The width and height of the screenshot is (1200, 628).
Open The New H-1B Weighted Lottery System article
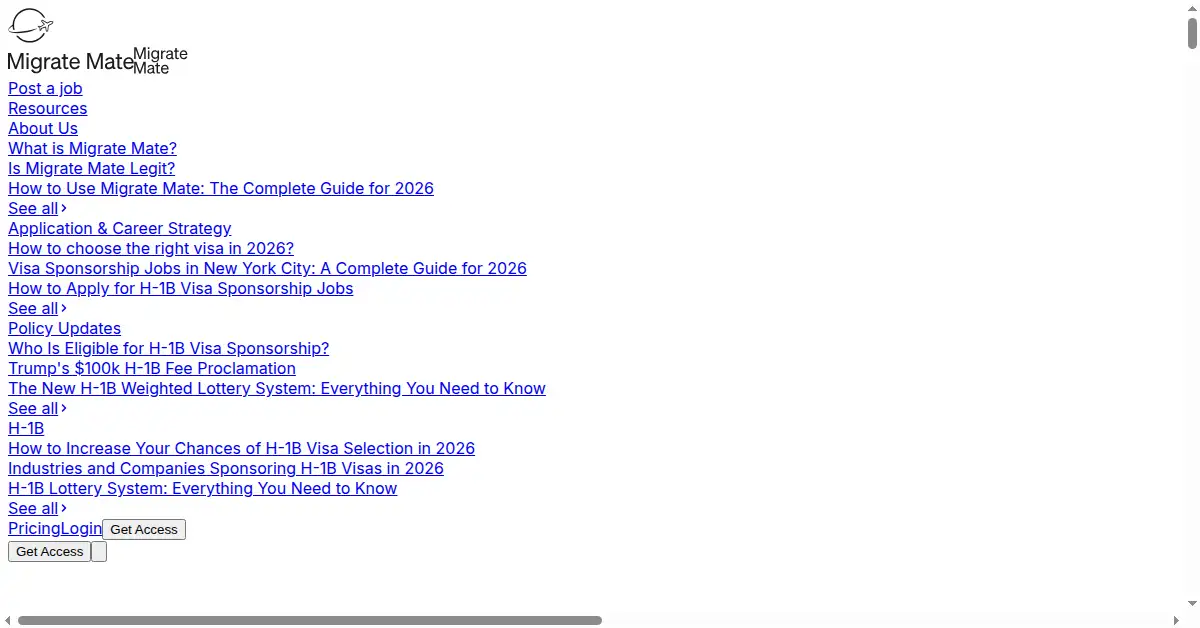pyautogui.click(x=277, y=388)
